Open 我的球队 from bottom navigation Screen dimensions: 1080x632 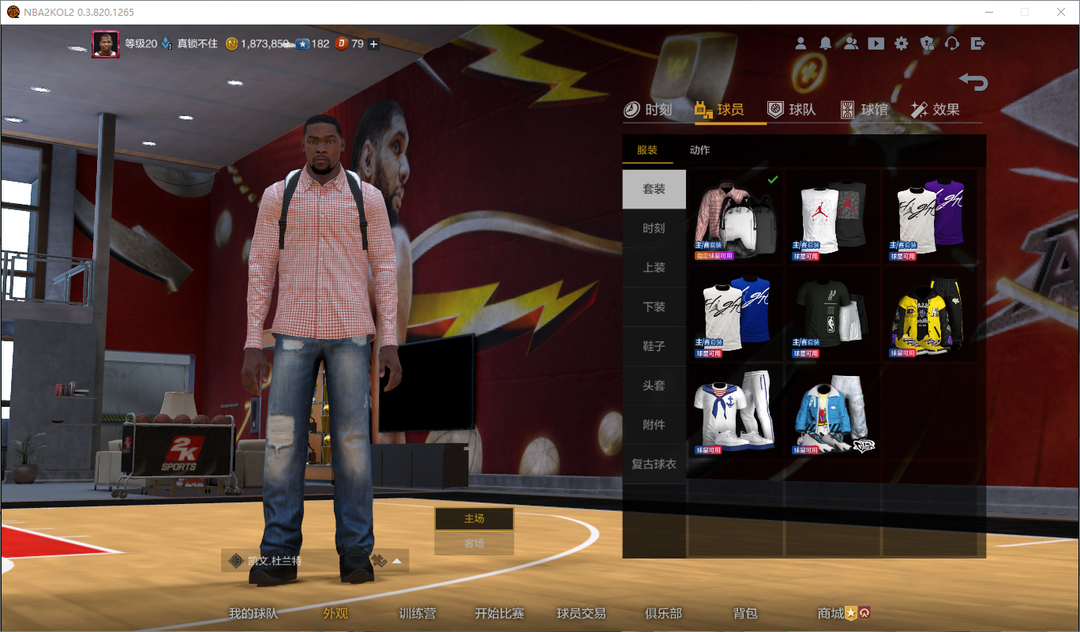[253, 613]
